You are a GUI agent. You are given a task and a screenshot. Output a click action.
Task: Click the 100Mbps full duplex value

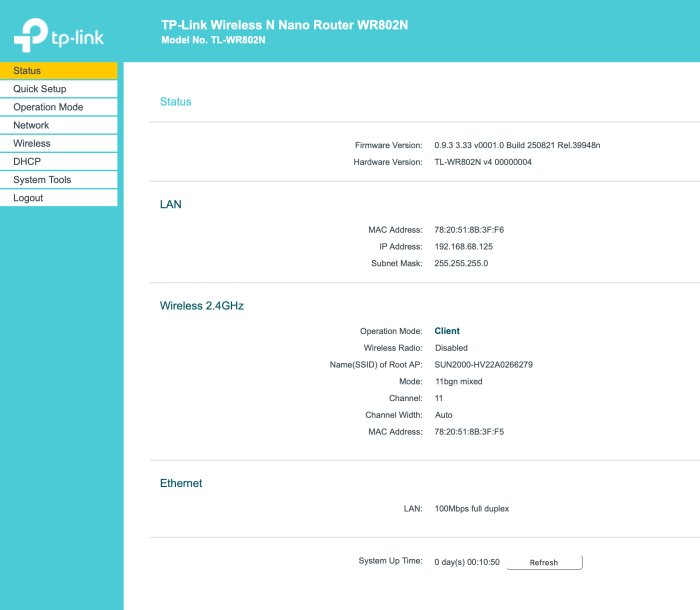tap(472, 509)
